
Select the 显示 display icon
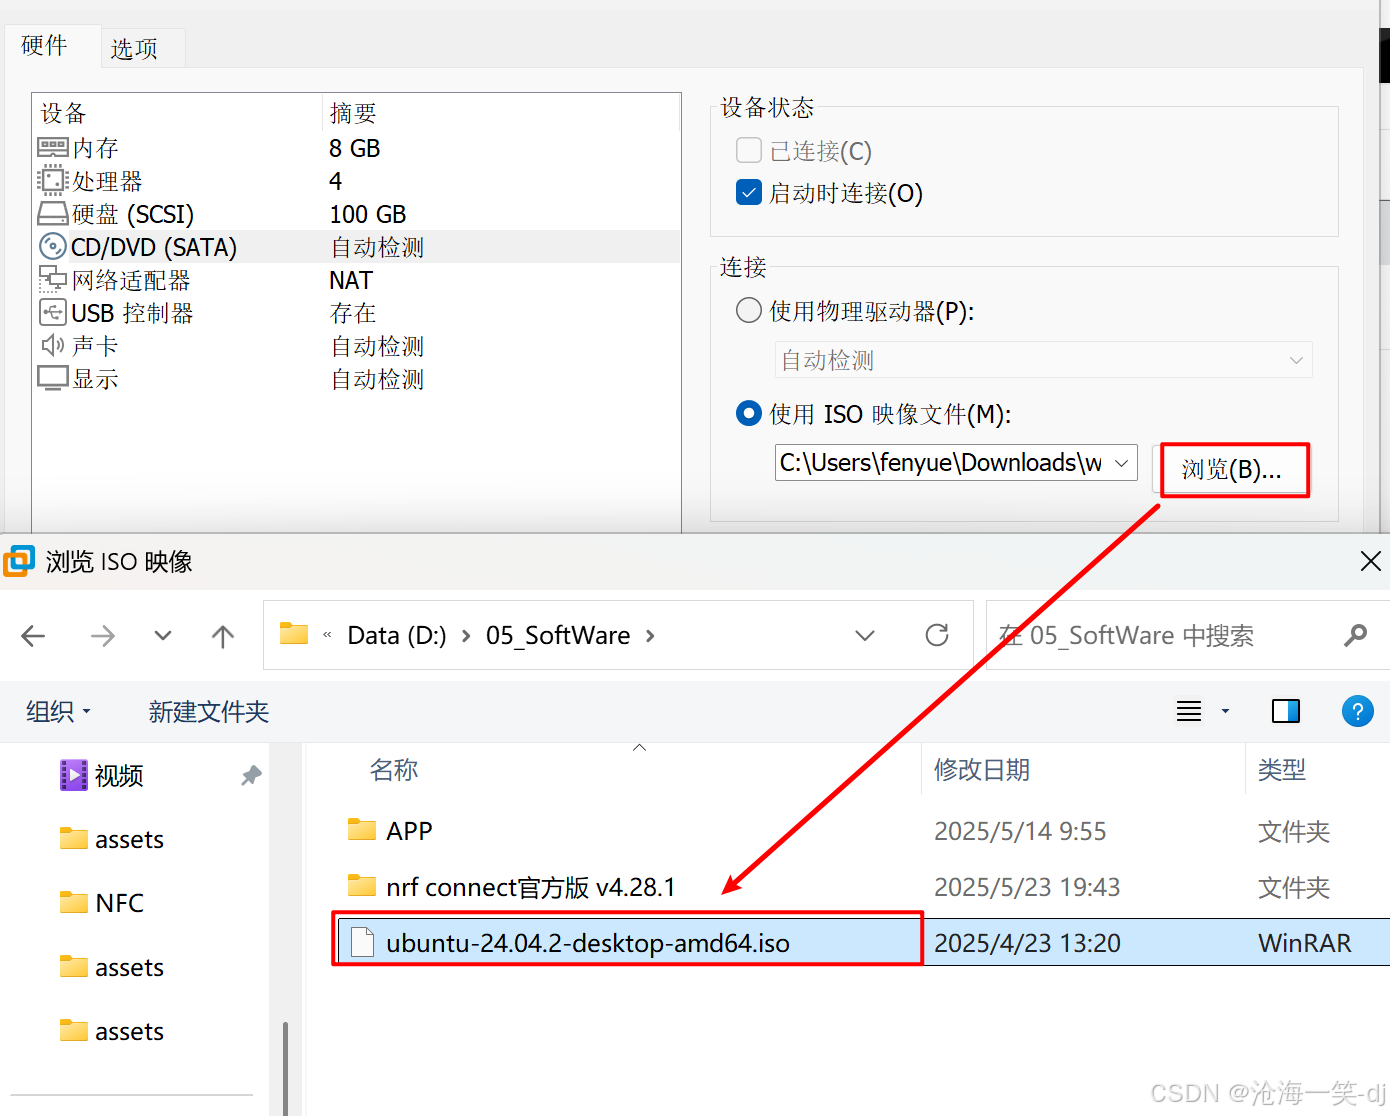click(53, 378)
